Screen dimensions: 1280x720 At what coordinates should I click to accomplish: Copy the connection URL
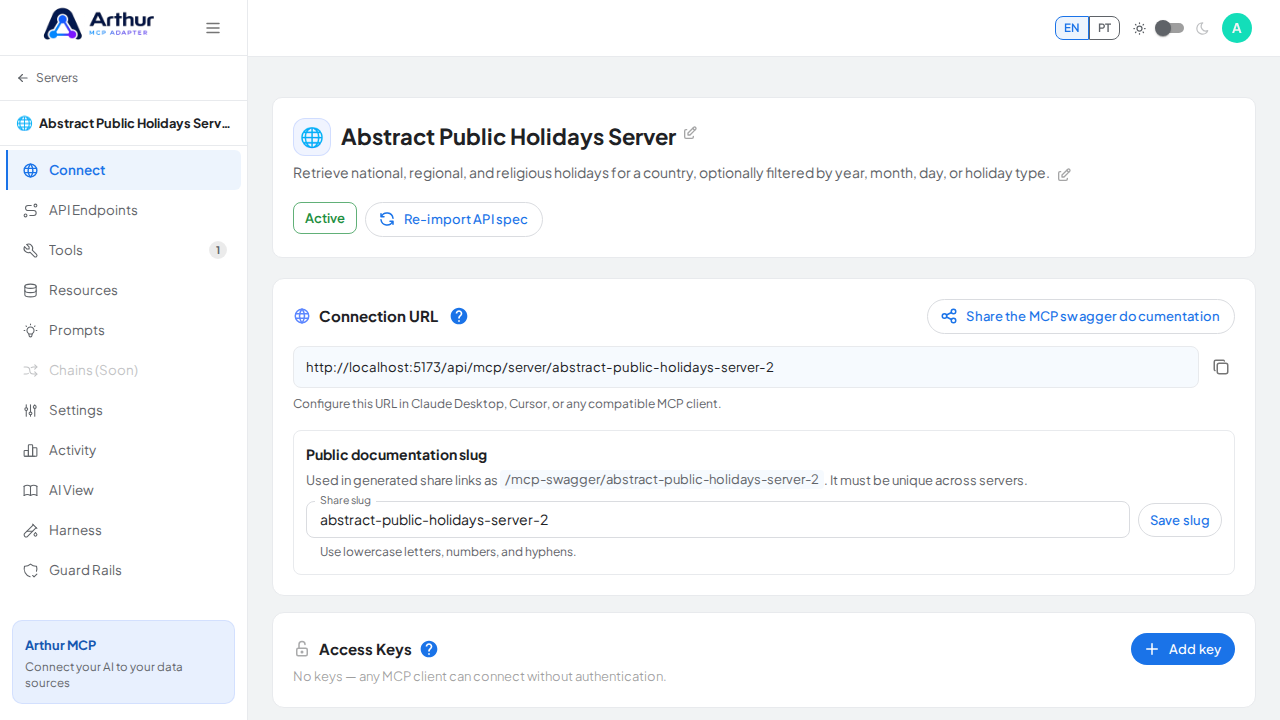click(x=1221, y=367)
